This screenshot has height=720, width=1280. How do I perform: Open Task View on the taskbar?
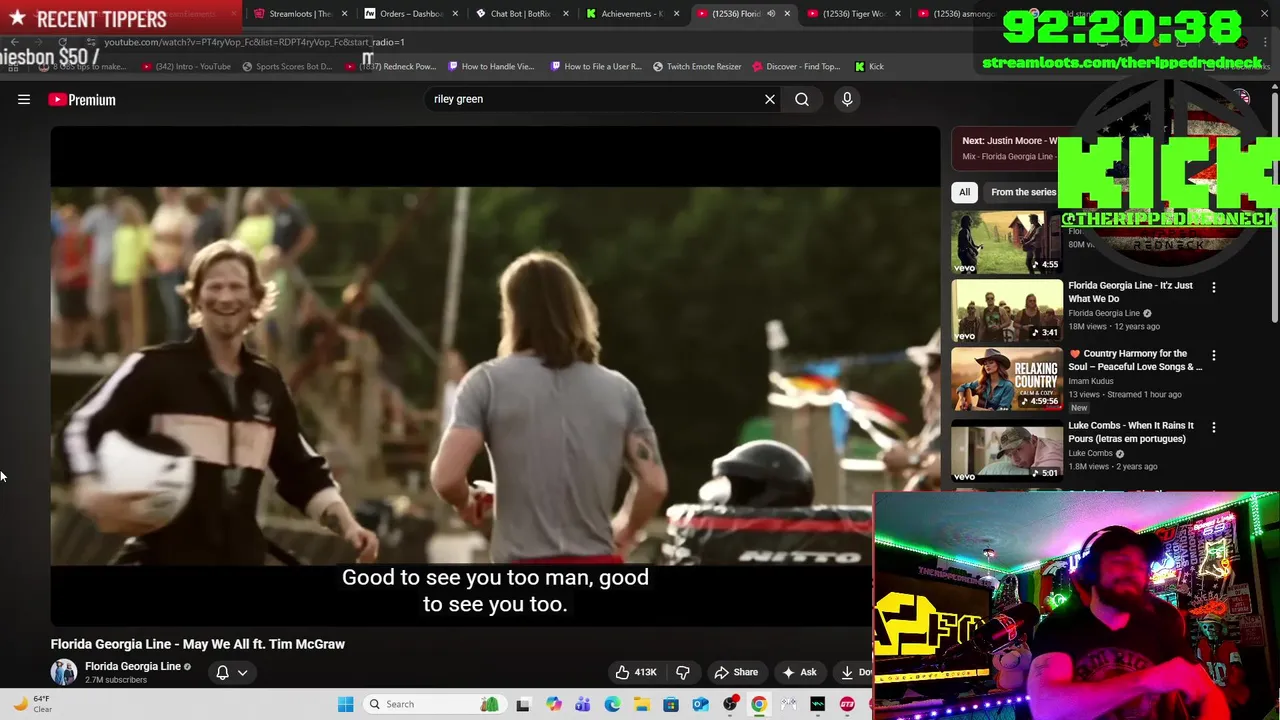(x=523, y=704)
